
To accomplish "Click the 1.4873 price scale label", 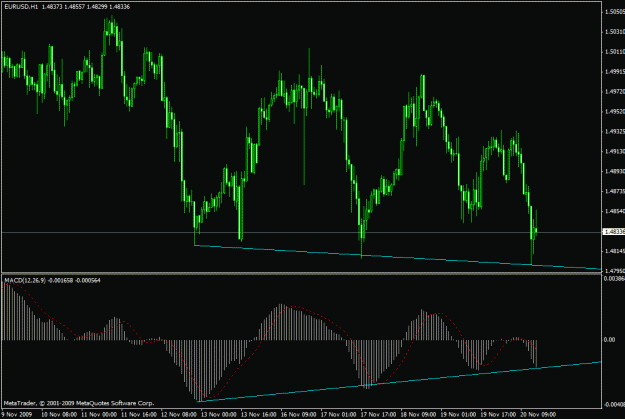I will [615, 191].
